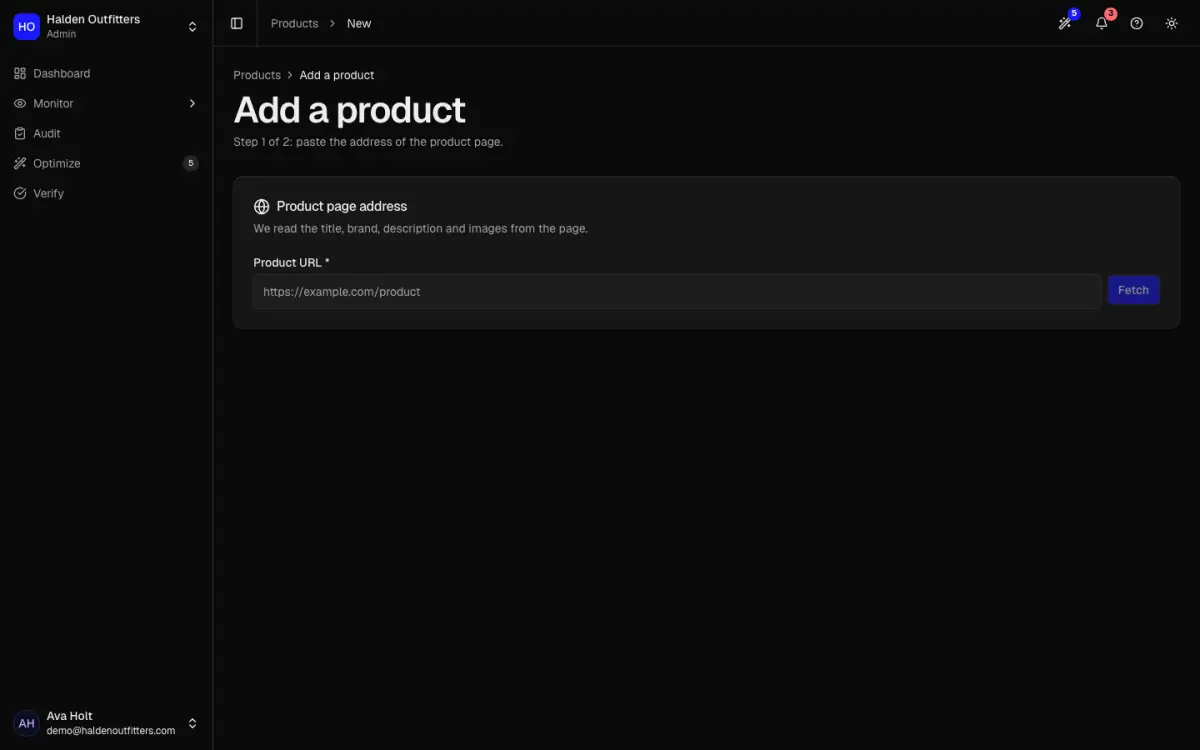
Task: Click the 'Add a product' page heading
Action: point(350,110)
